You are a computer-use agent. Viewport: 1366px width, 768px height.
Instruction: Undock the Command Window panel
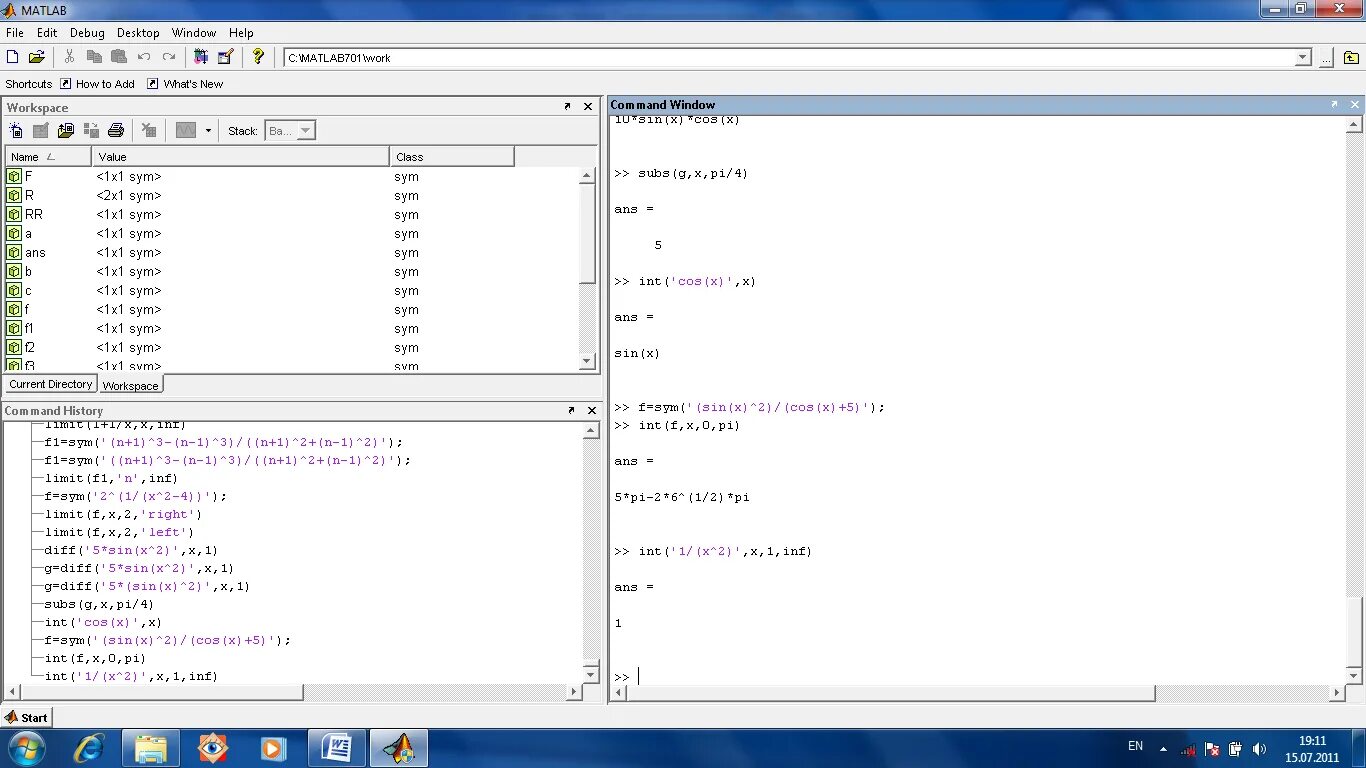(x=1334, y=104)
